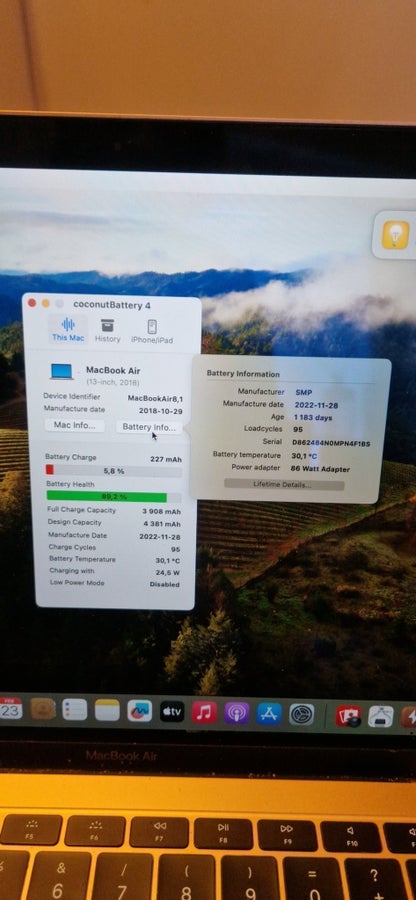Image resolution: width=416 pixels, height=900 pixels.
Task: Click the yellow lightbulb tips widget
Action: tap(395, 235)
